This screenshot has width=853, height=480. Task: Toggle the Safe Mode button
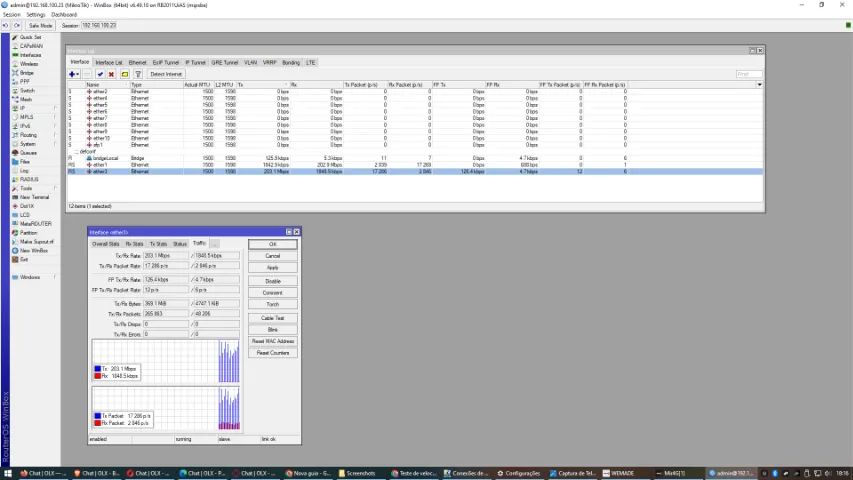click(40, 26)
